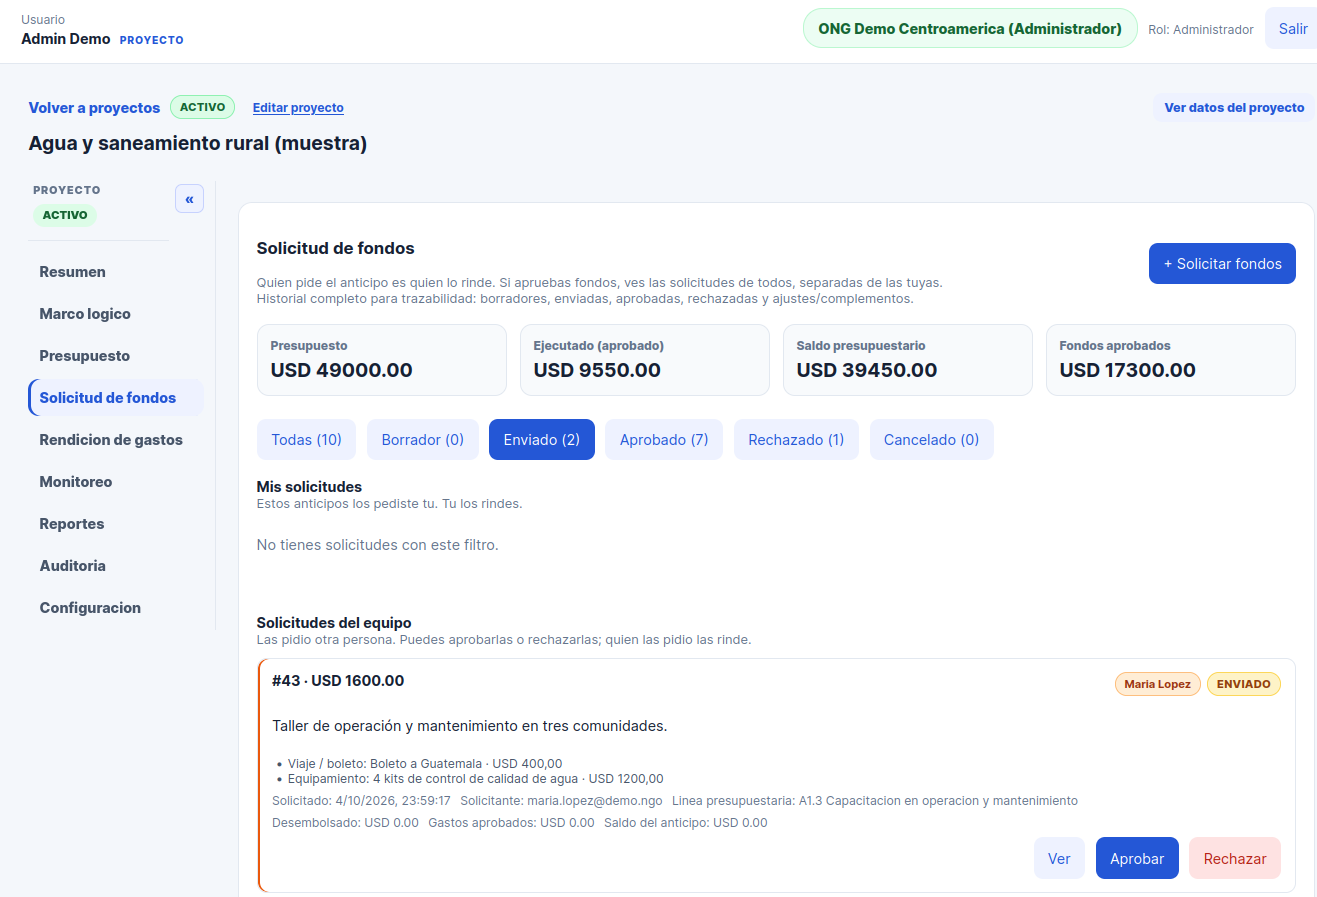Click the Maria Lopez requester badge
This screenshot has height=897, width=1317.
(1157, 684)
